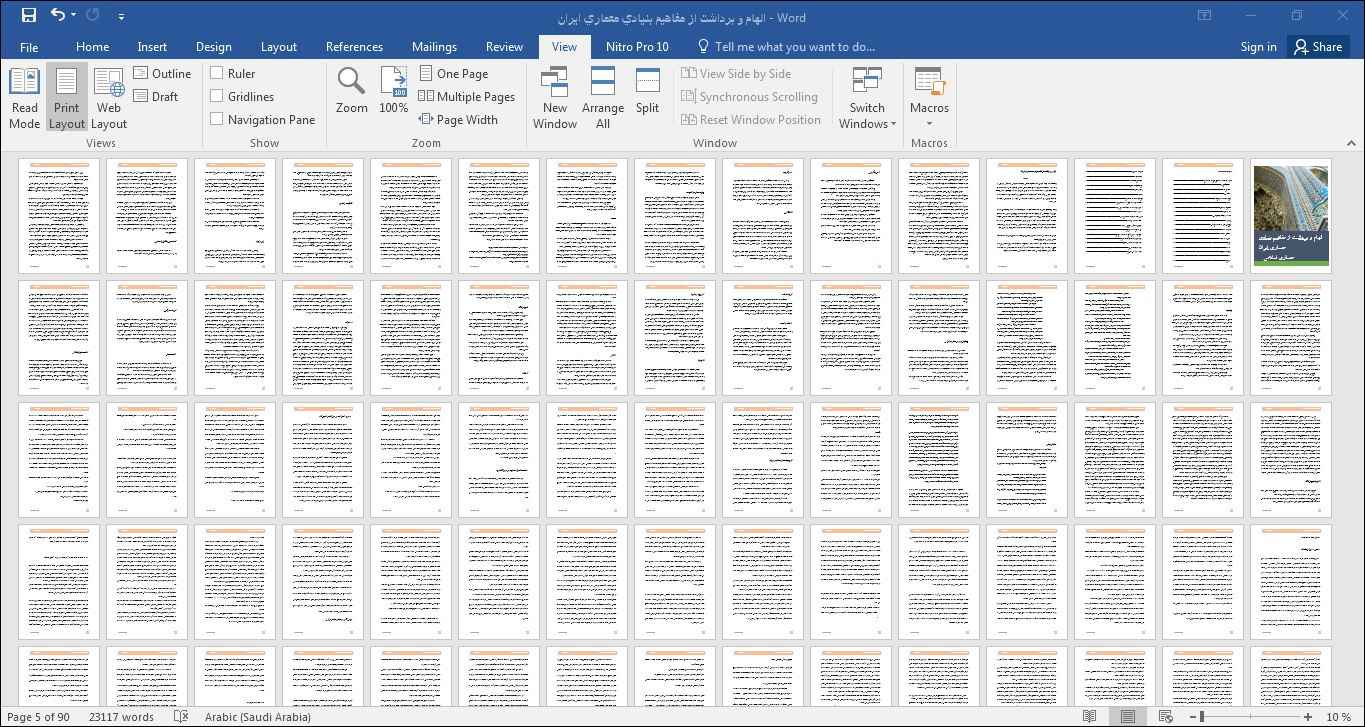Image resolution: width=1365 pixels, height=727 pixels.
Task: Choose One Page zoom
Action: click(x=453, y=74)
